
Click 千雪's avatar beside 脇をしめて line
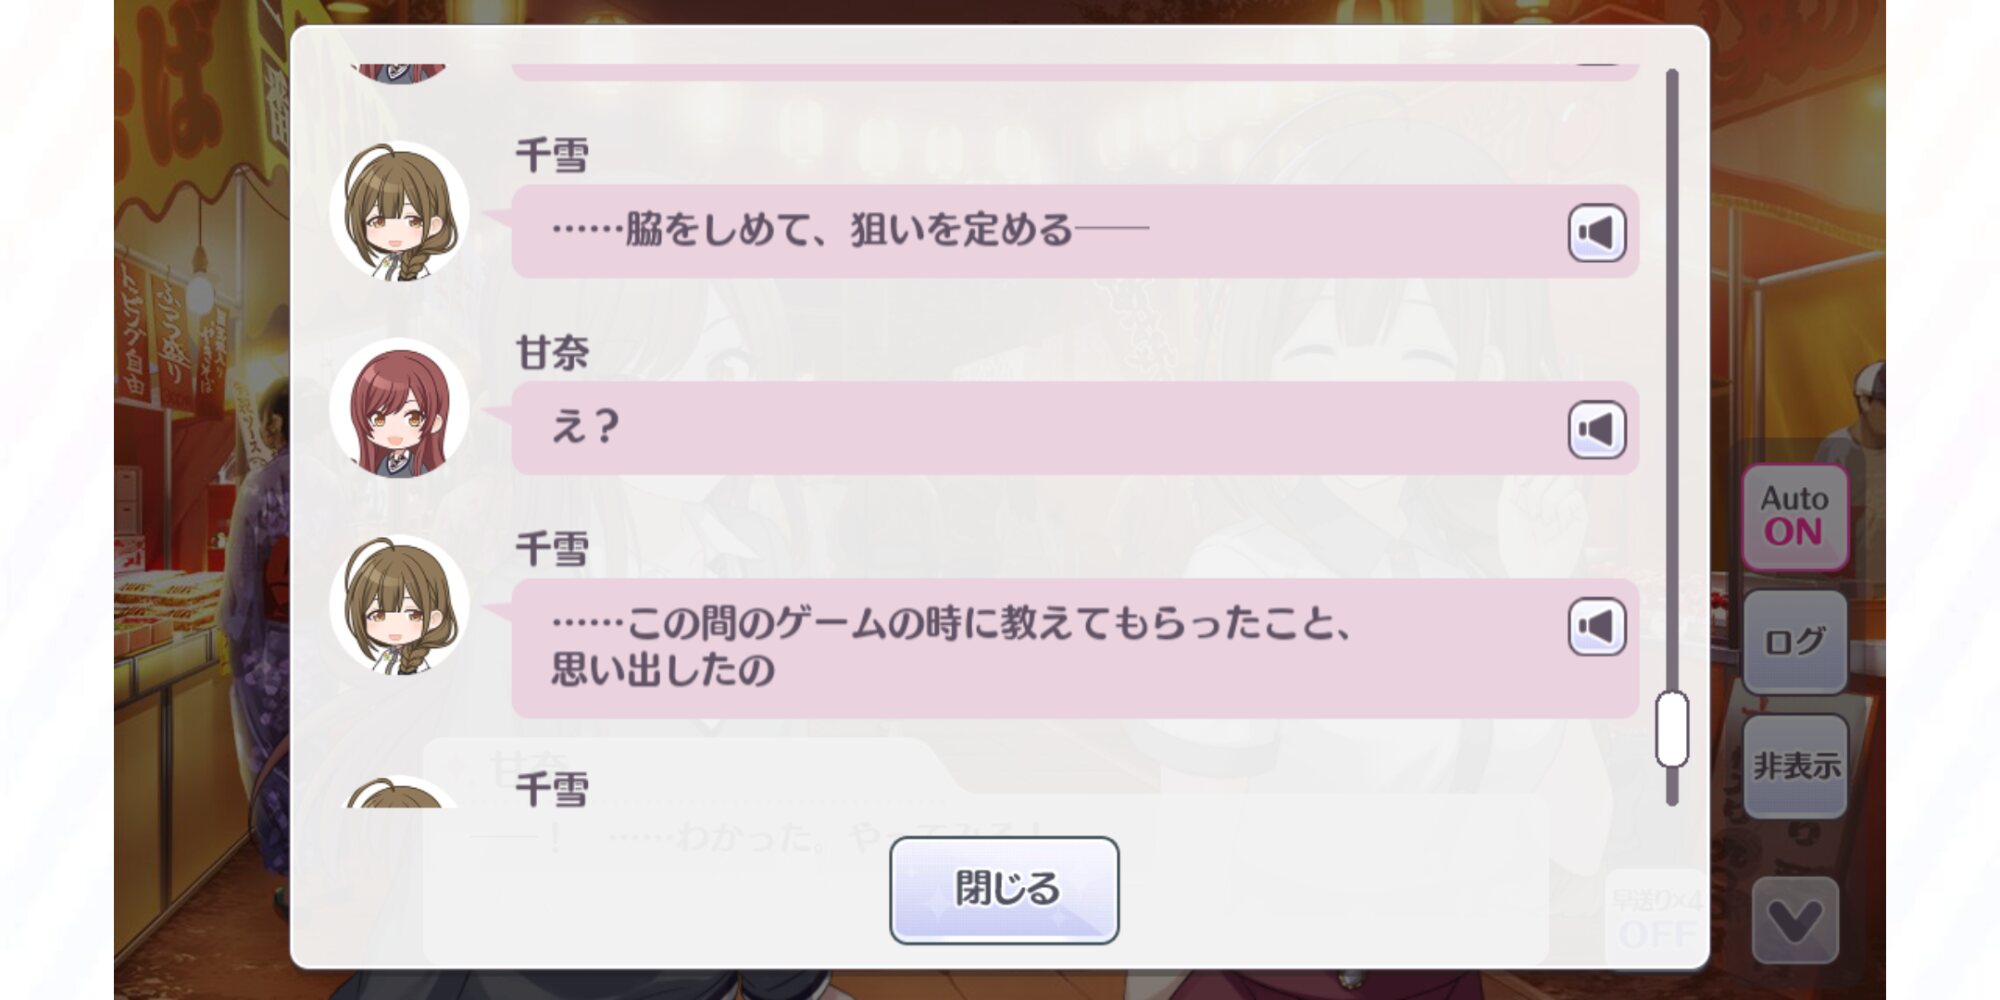point(400,211)
